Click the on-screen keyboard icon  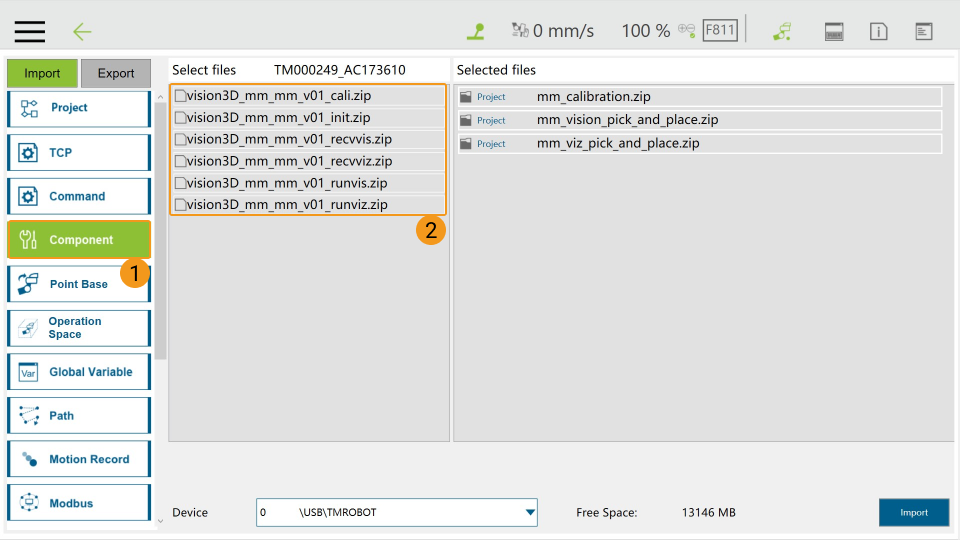(x=834, y=31)
